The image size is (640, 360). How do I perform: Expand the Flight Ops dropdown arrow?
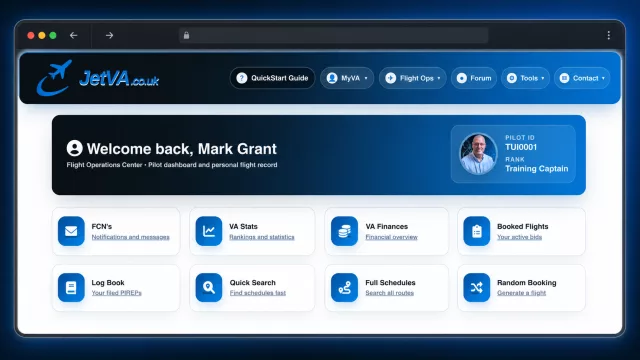click(439, 78)
